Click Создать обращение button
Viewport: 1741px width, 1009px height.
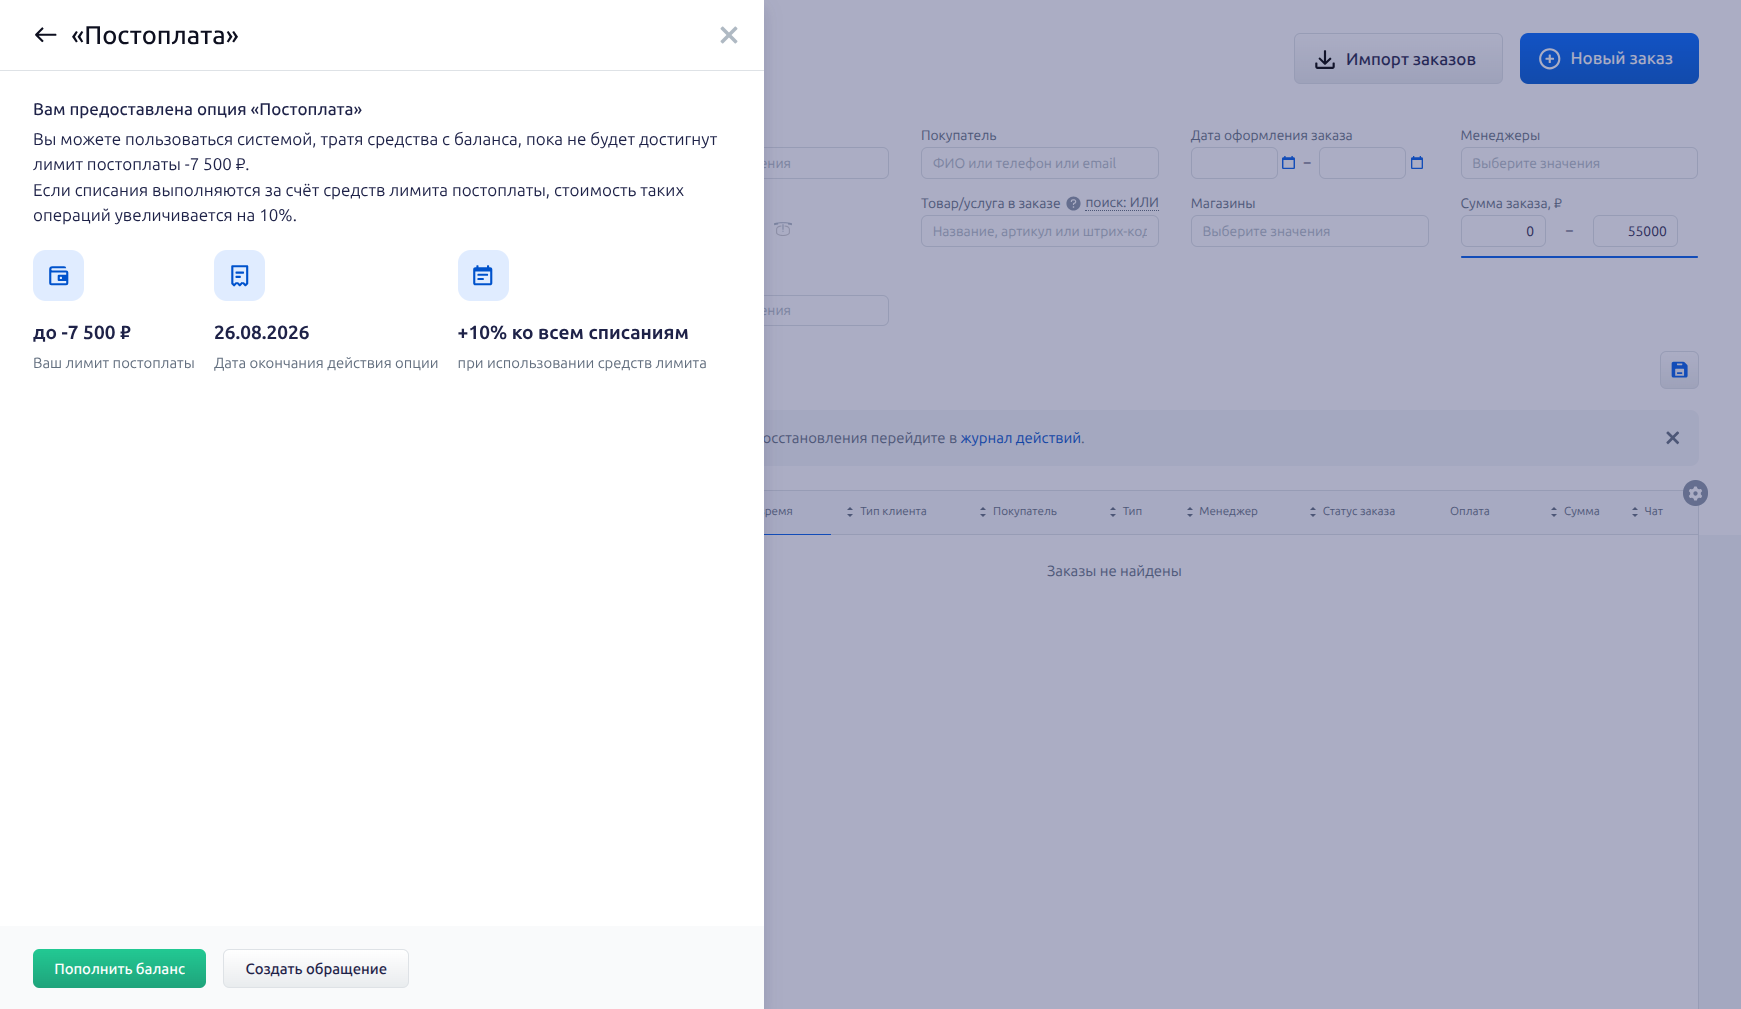tap(316, 969)
